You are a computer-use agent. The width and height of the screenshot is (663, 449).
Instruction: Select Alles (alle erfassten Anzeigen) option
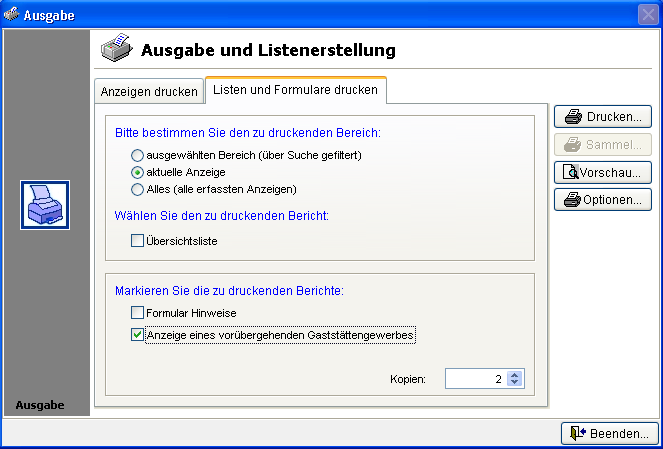pyautogui.click(x=138, y=188)
